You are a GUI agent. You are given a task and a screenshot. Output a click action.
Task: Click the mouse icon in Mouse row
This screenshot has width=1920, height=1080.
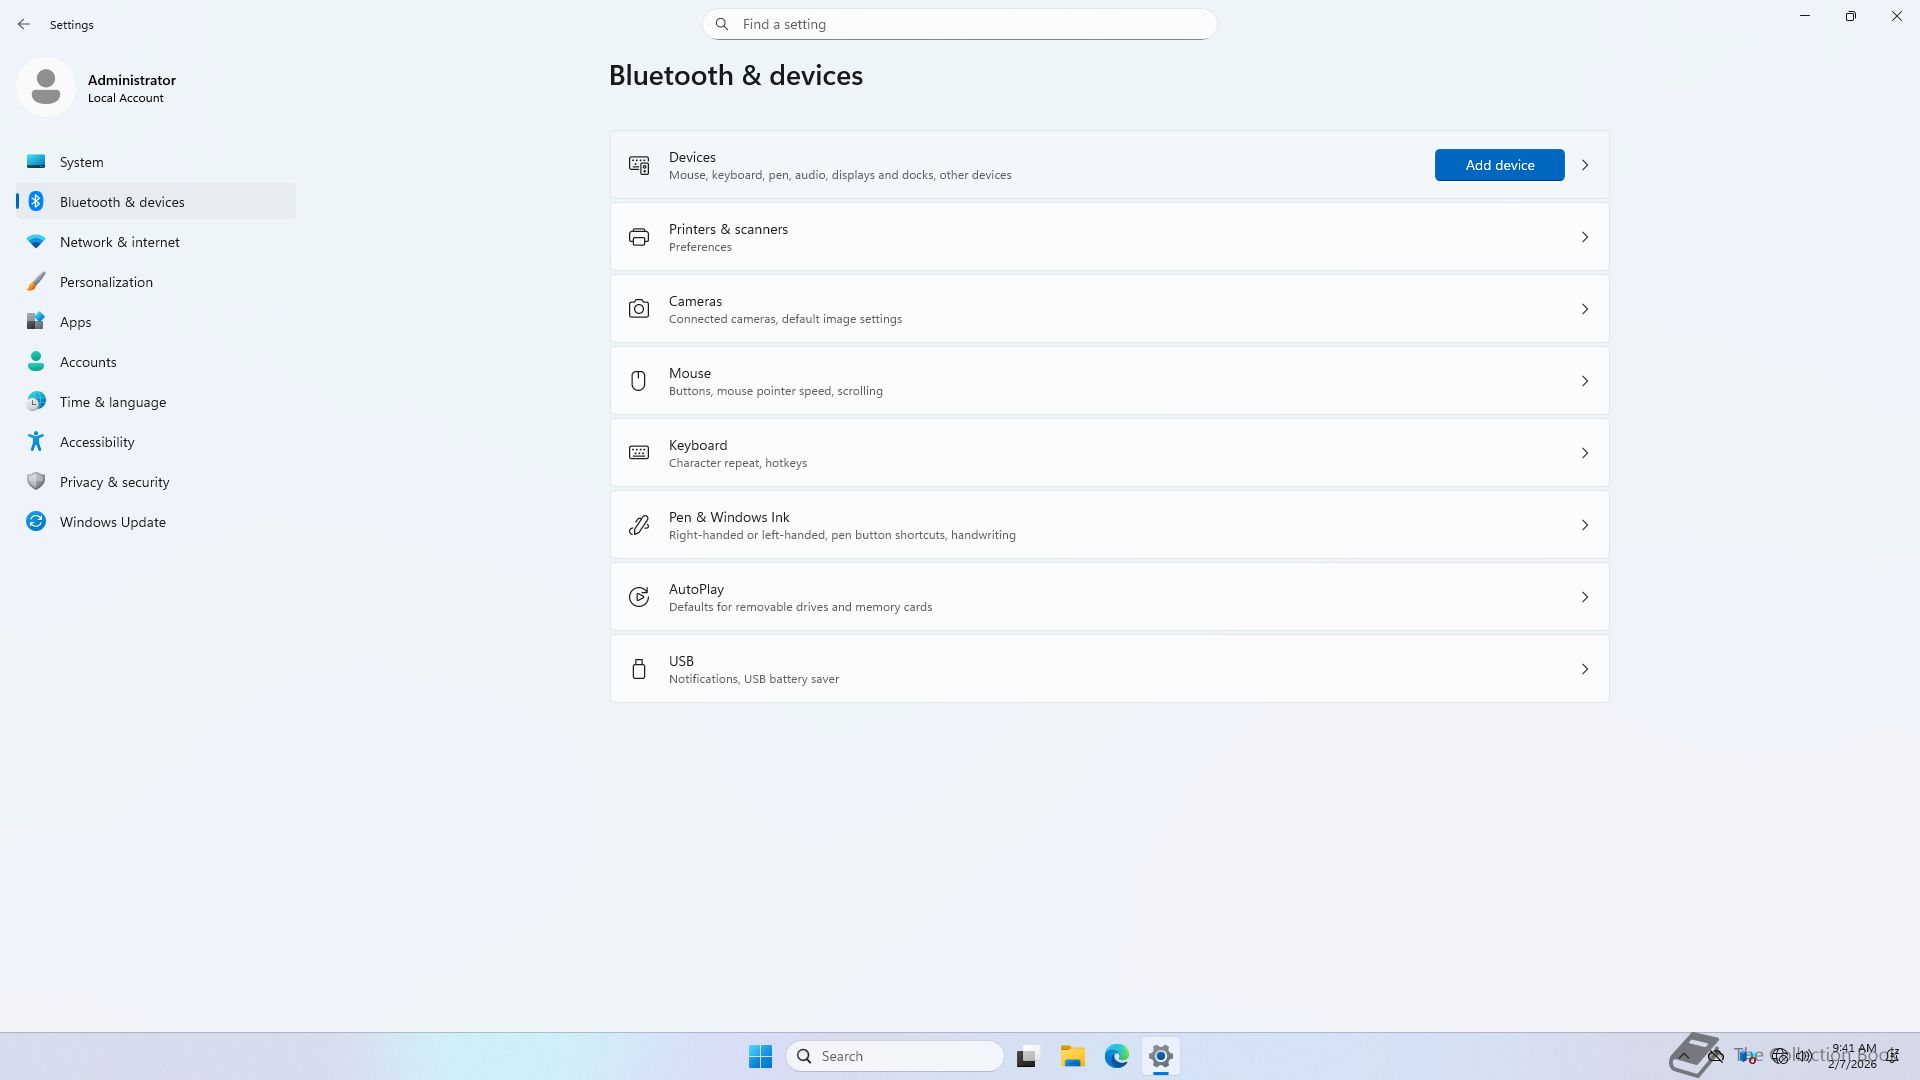638,381
